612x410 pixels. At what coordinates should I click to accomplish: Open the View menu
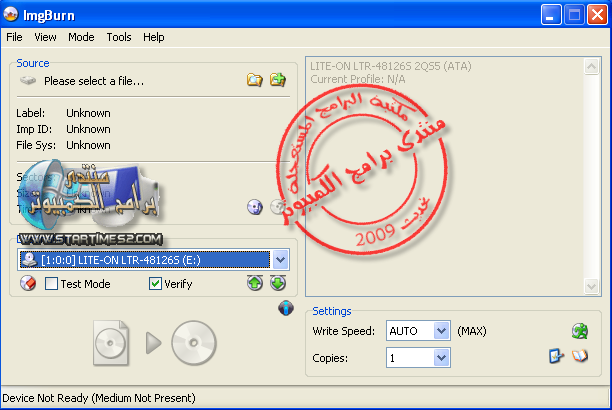45,37
